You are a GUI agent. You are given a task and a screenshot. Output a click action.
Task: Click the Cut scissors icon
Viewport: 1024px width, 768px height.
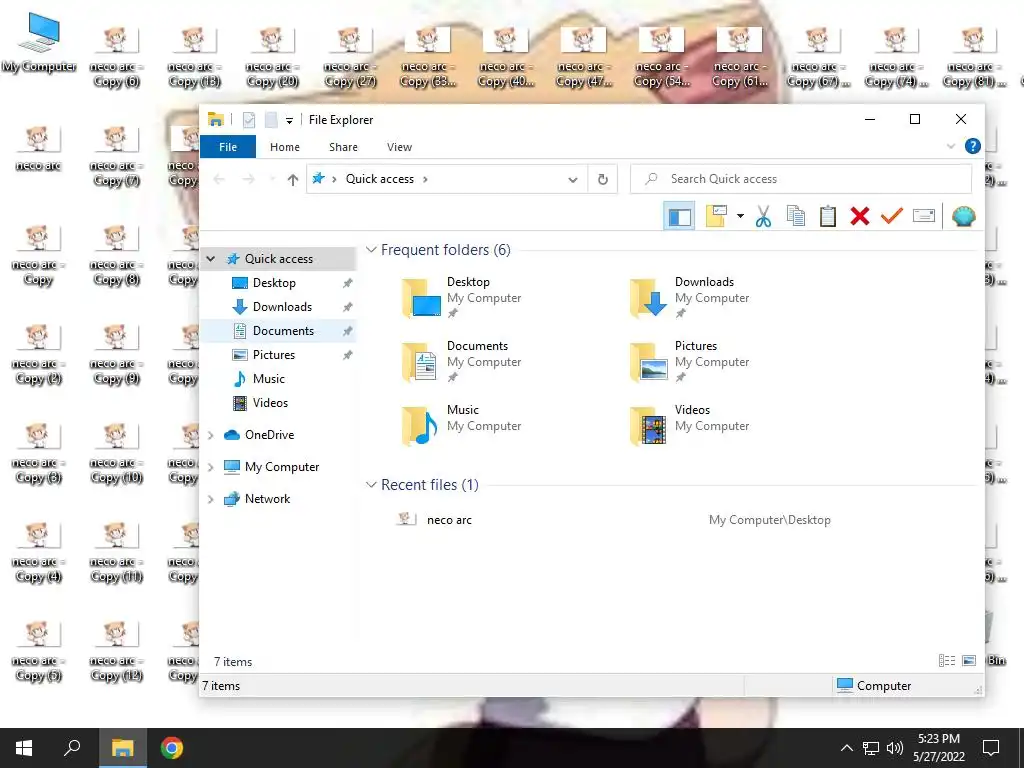763,216
